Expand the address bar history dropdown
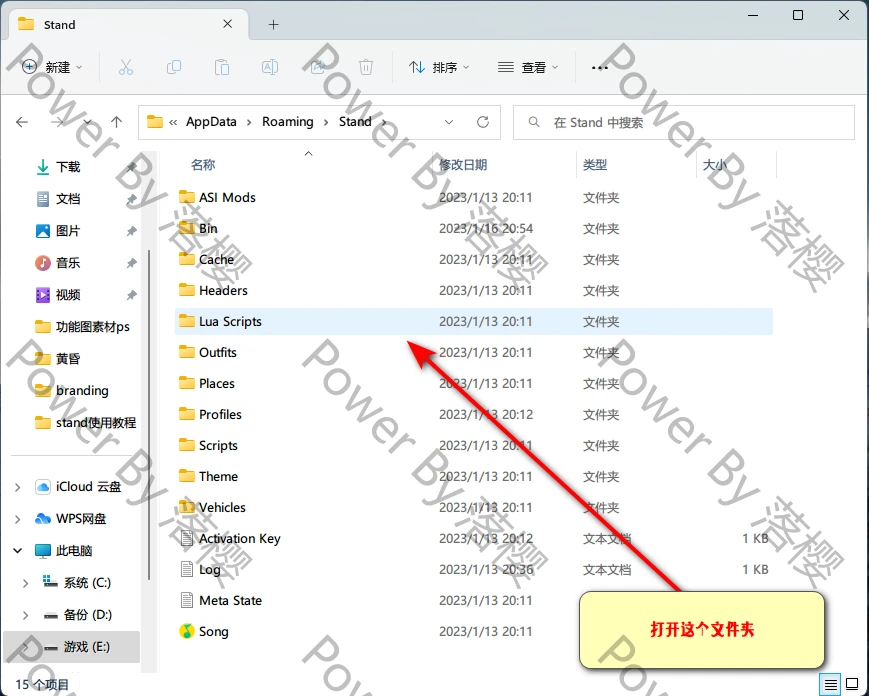 tap(449, 122)
